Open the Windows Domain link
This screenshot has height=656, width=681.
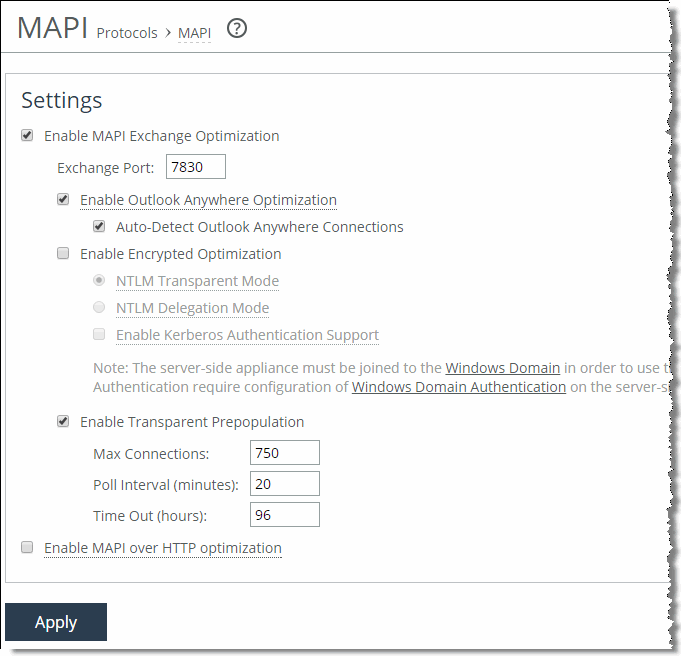click(502, 368)
